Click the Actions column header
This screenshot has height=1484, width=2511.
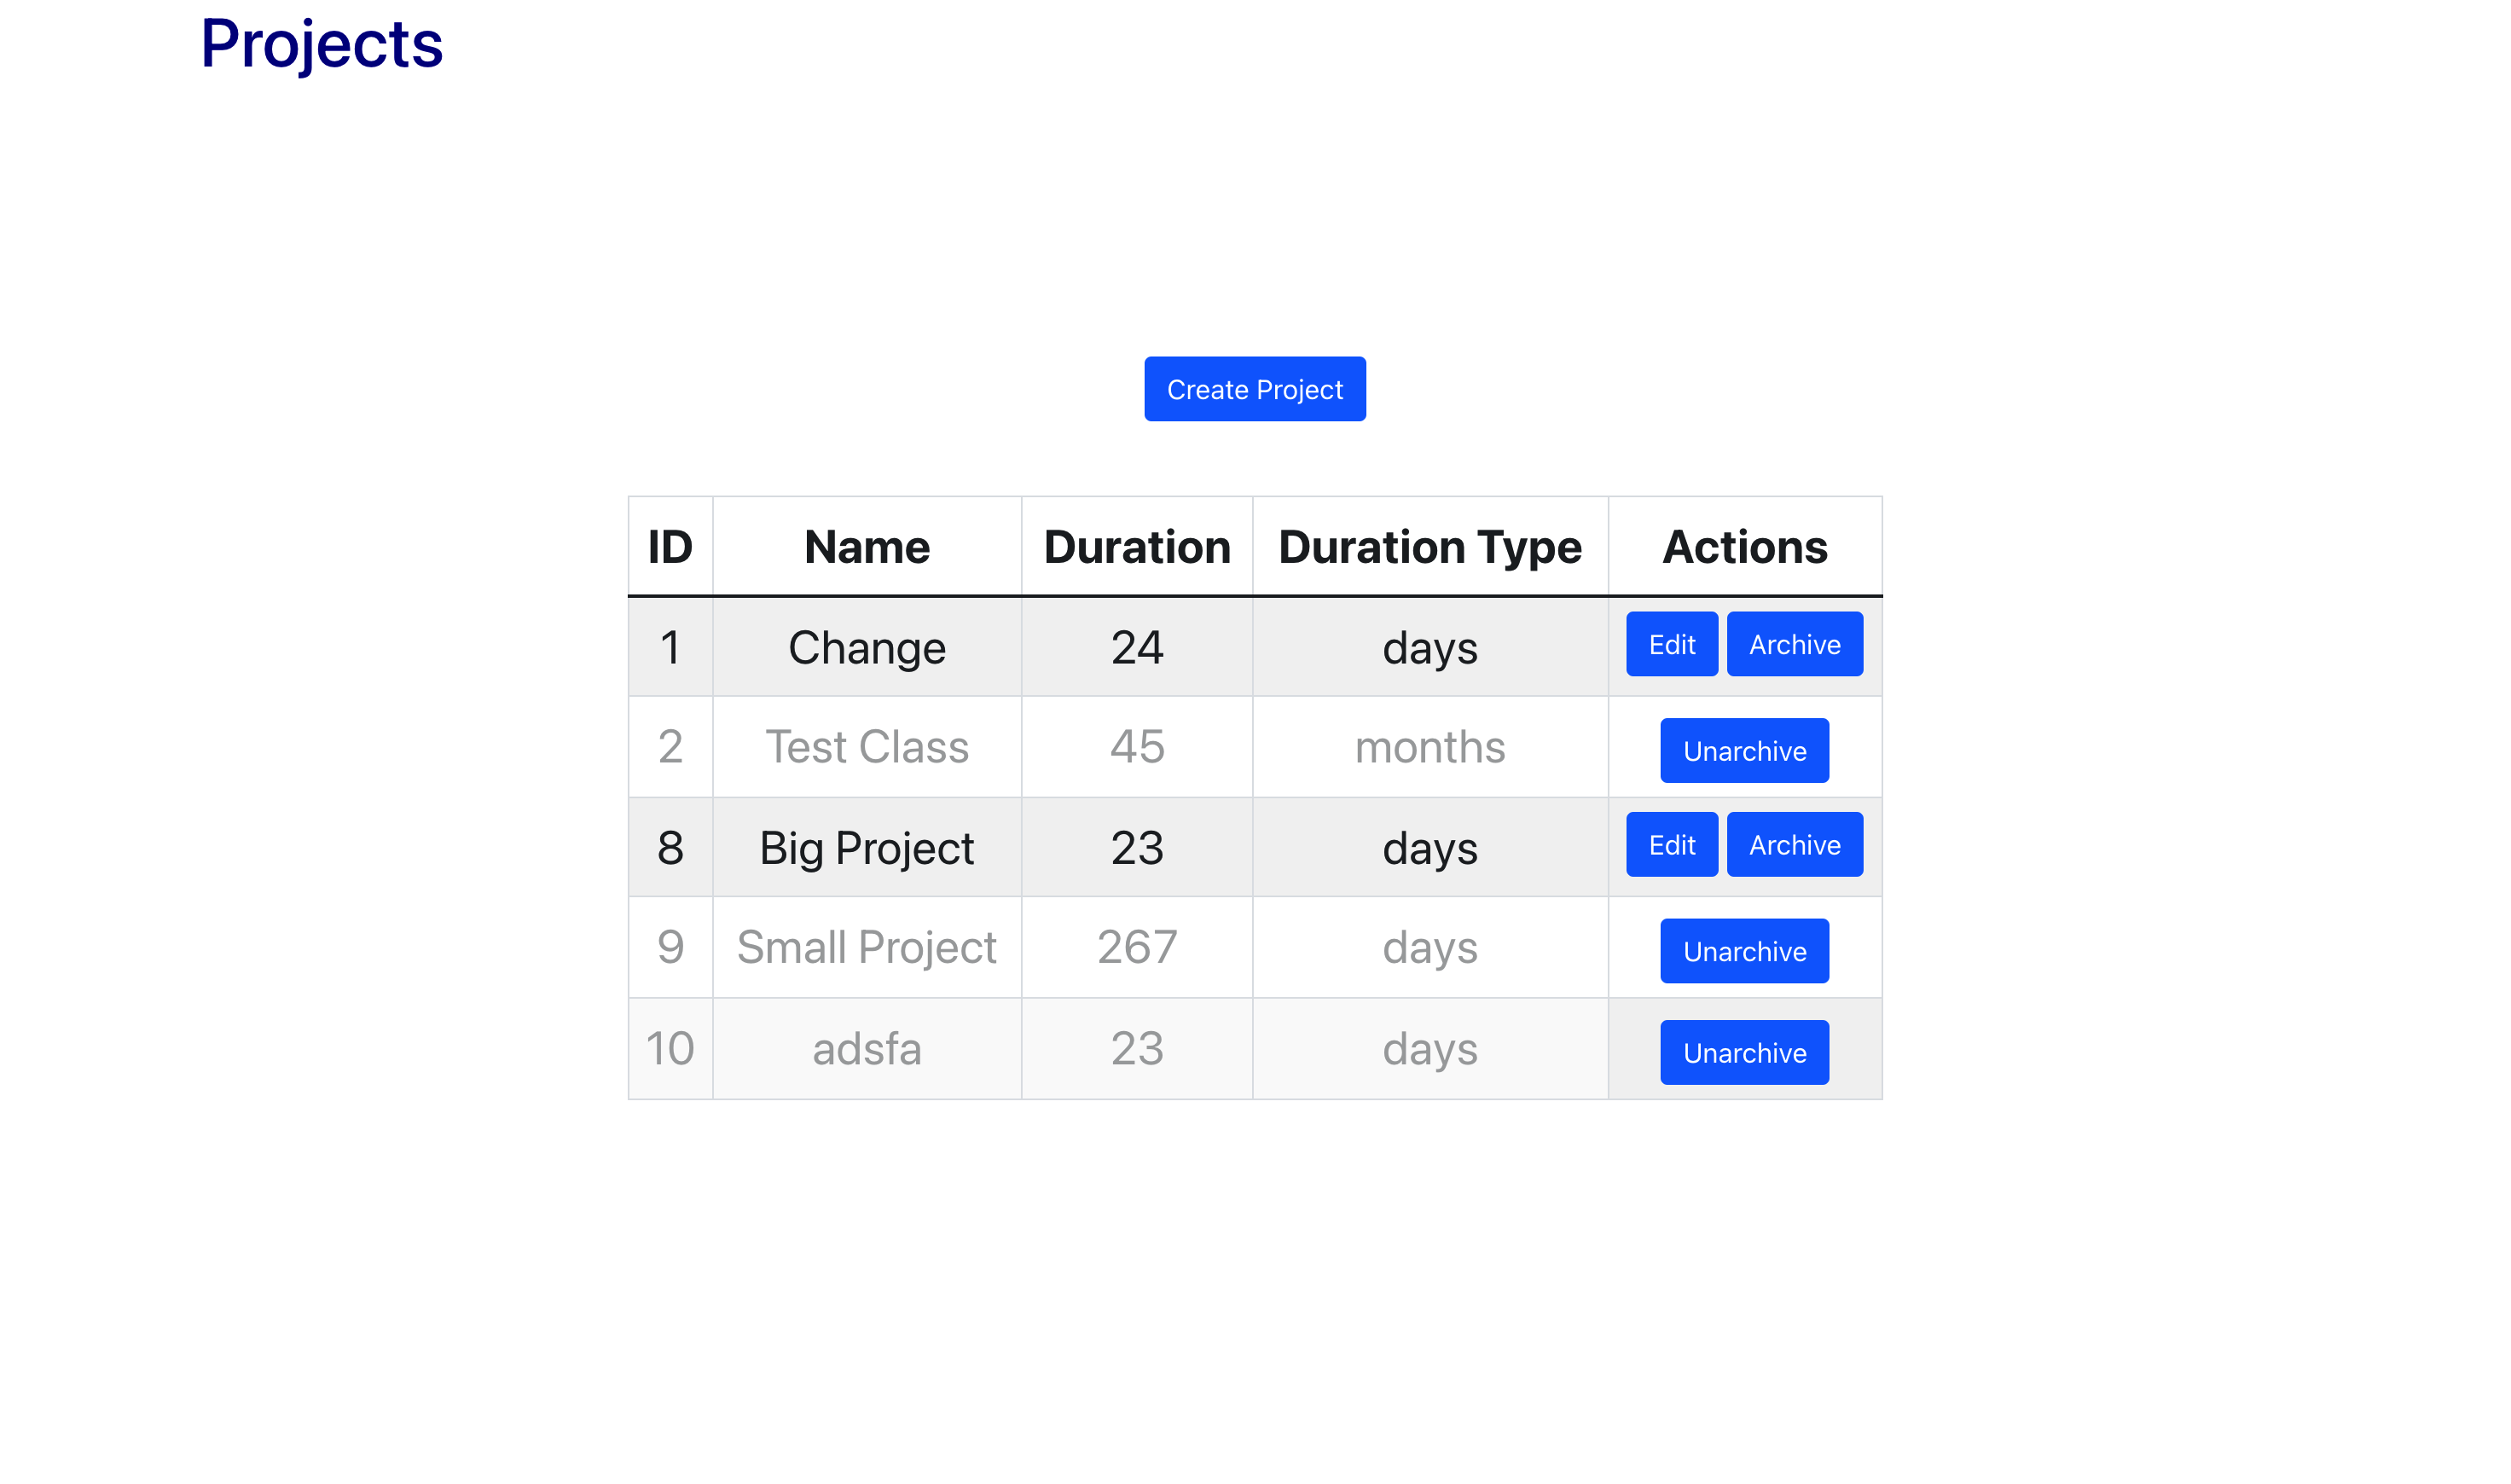[x=1744, y=546]
